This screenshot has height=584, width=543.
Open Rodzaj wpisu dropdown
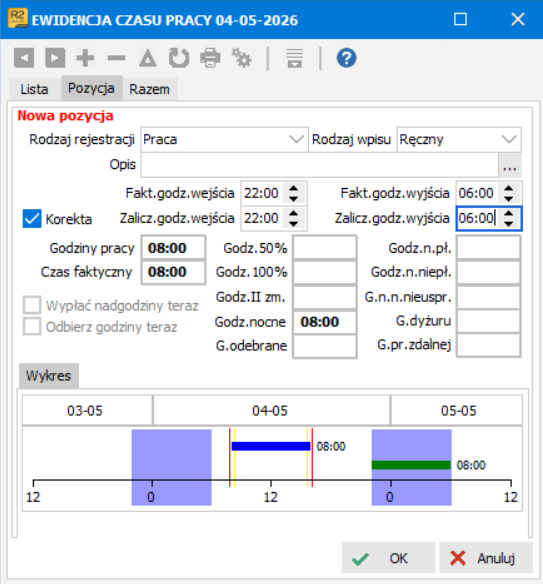(x=509, y=140)
